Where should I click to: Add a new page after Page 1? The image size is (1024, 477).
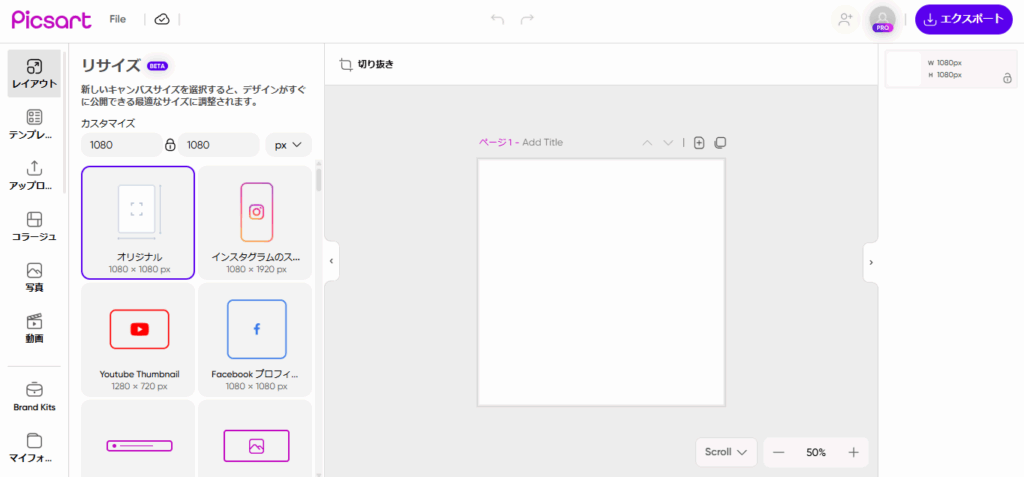point(699,142)
